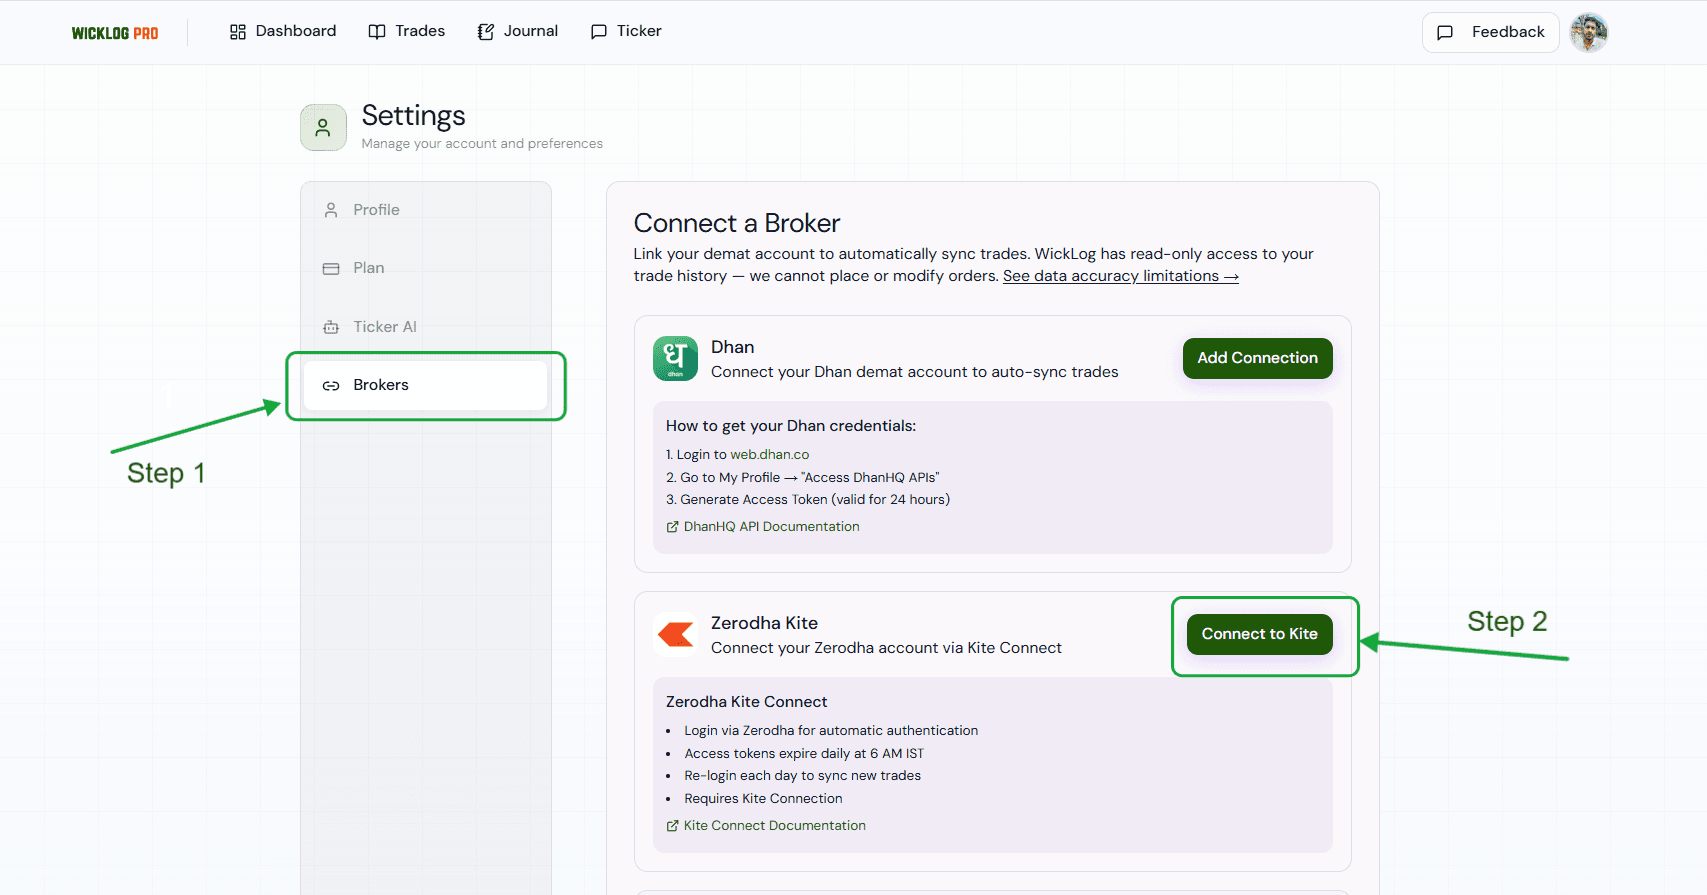
Task: Go to the Trades page
Action: [x=407, y=31]
